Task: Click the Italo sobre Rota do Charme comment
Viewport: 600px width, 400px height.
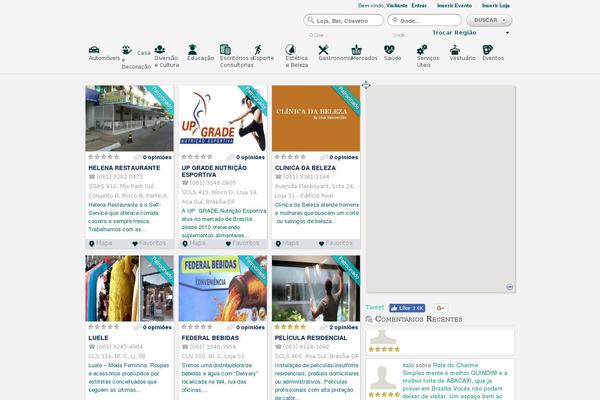Action: click(455, 380)
